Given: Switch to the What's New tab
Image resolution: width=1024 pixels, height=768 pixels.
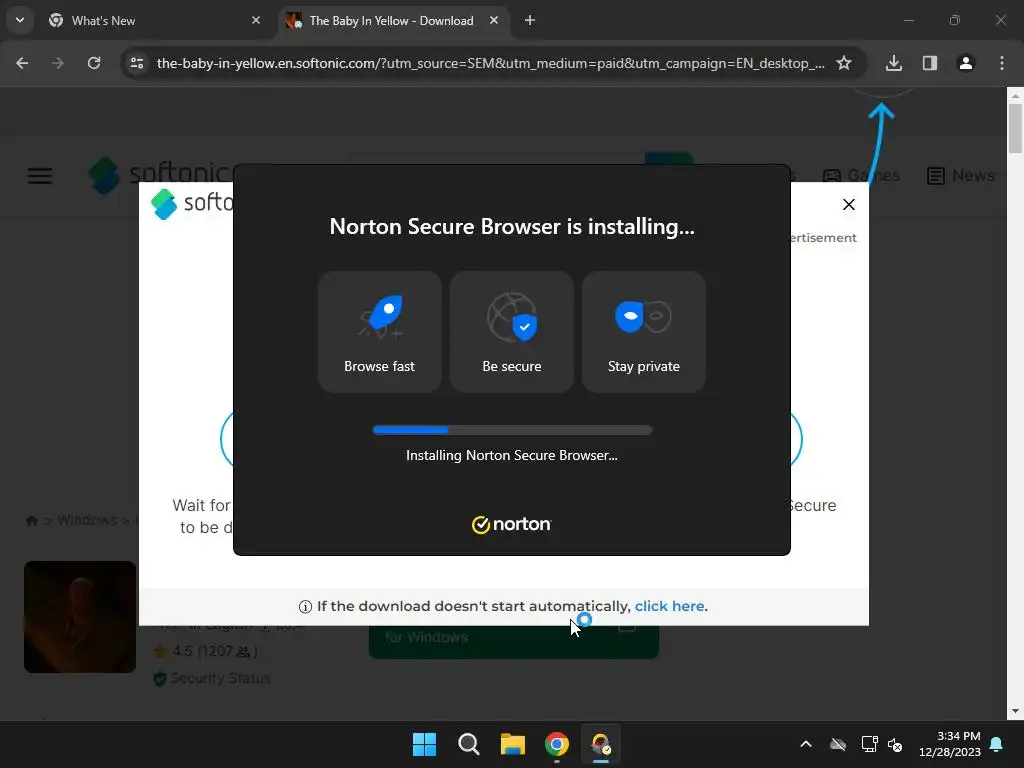Looking at the screenshot, I should [154, 21].
